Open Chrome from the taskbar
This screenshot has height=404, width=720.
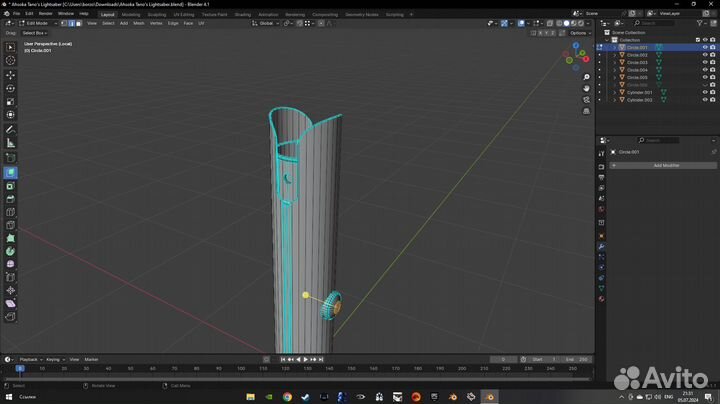pos(287,397)
